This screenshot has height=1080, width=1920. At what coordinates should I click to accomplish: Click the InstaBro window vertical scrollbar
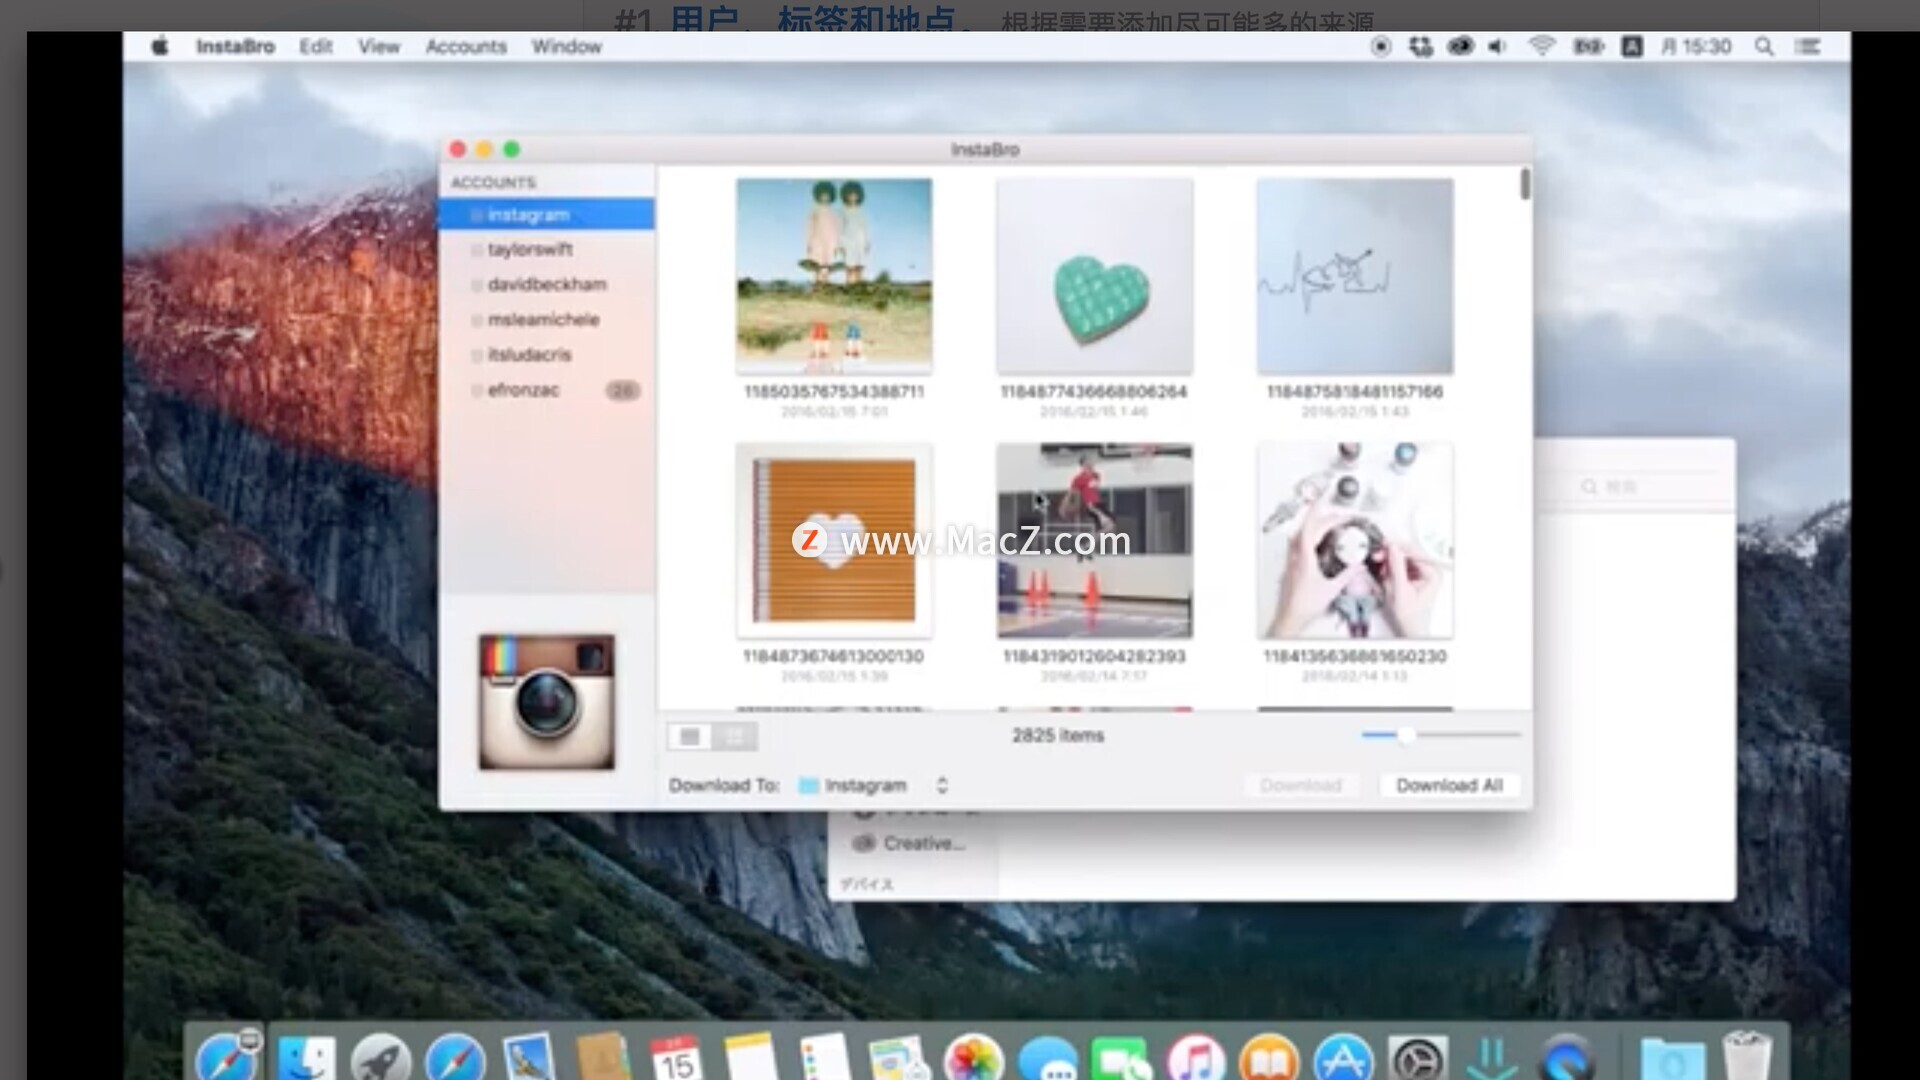click(1525, 184)
